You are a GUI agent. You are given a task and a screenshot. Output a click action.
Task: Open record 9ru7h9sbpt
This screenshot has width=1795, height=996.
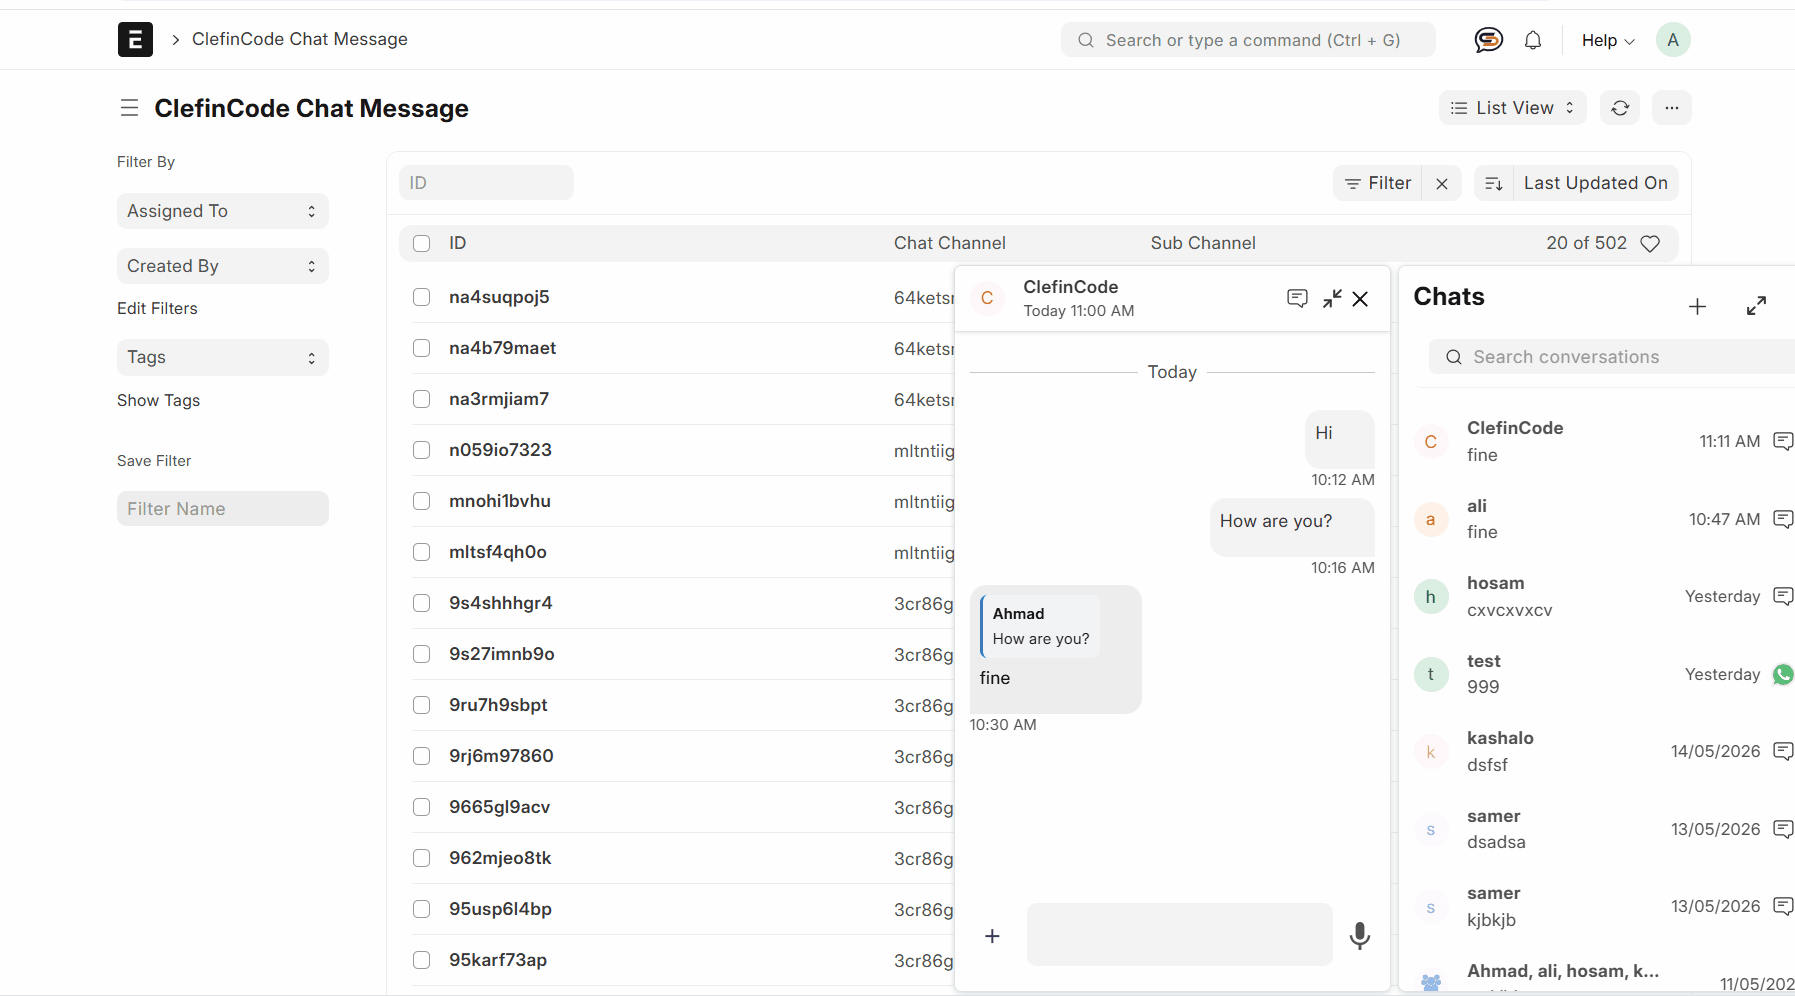tap(498, 705)
